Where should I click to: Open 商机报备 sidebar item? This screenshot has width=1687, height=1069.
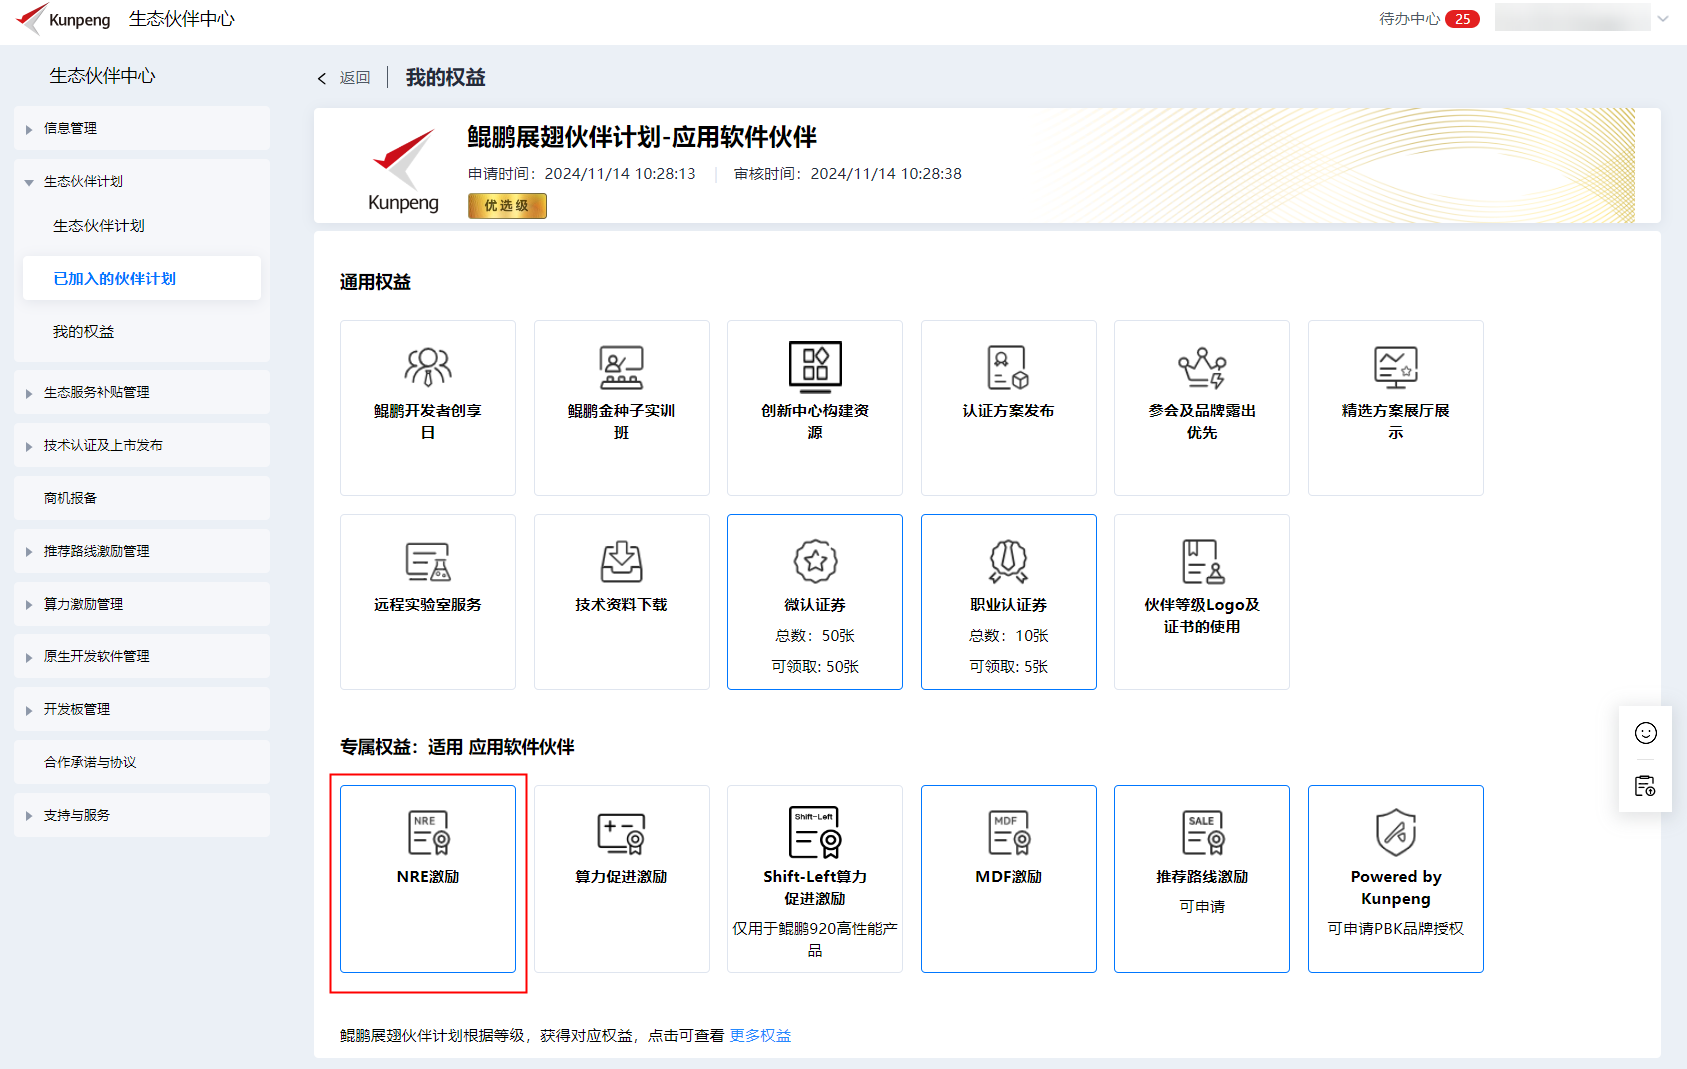(142, 498)
